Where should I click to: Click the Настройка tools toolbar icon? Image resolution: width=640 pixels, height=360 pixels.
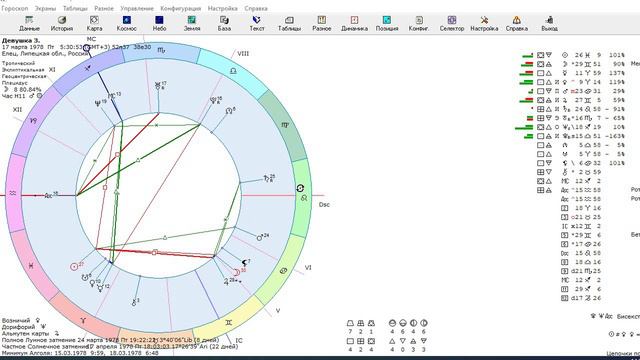[484, 24]
